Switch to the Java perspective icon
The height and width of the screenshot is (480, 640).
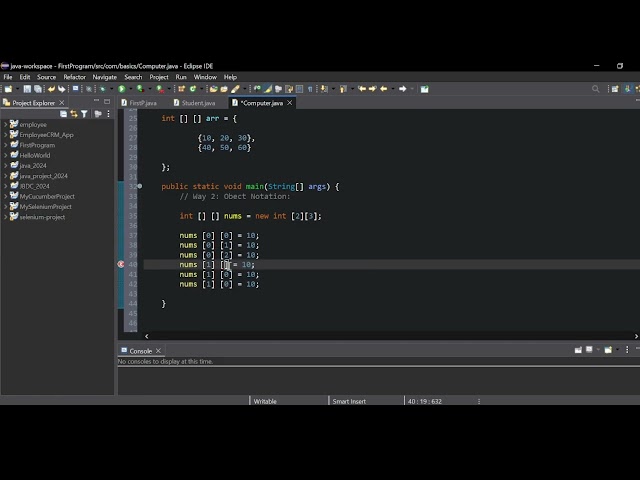[627, 89]
